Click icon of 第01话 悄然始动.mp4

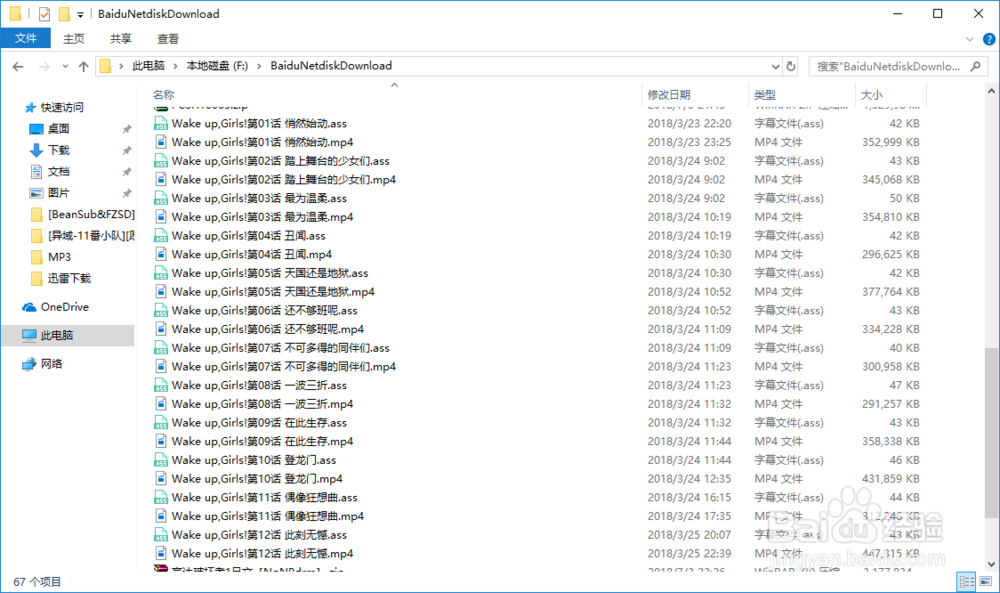pos(161,142)
